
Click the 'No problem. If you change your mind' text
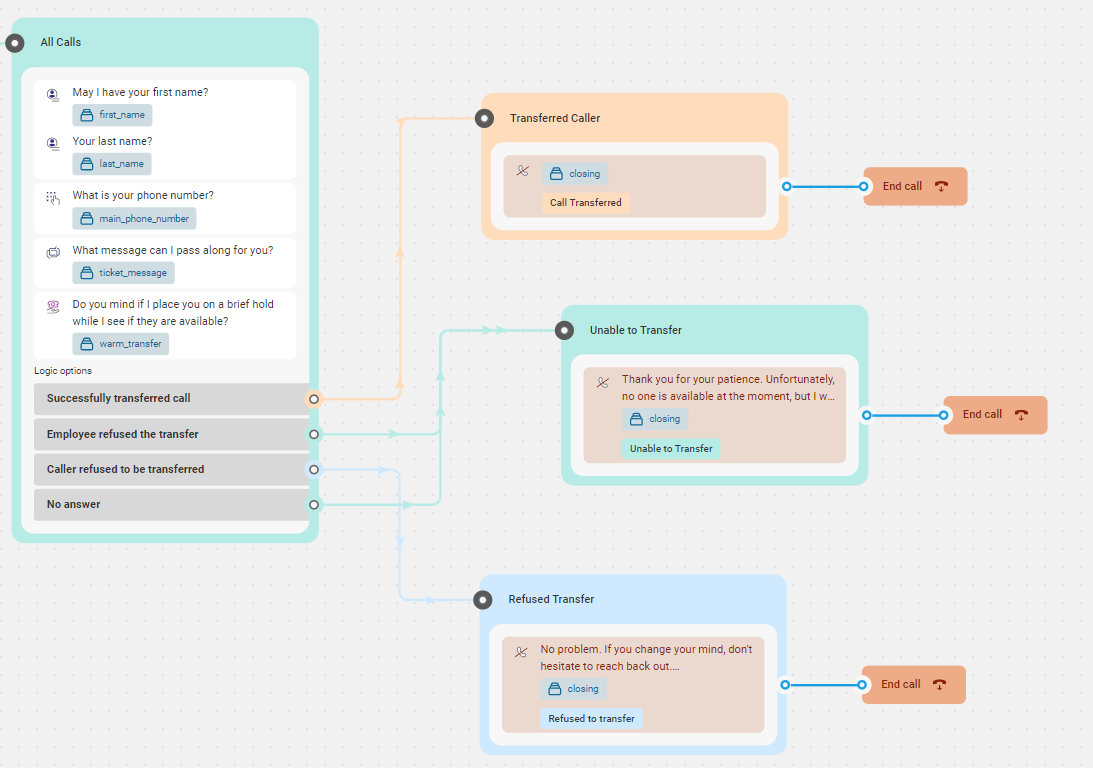[646, 658]
